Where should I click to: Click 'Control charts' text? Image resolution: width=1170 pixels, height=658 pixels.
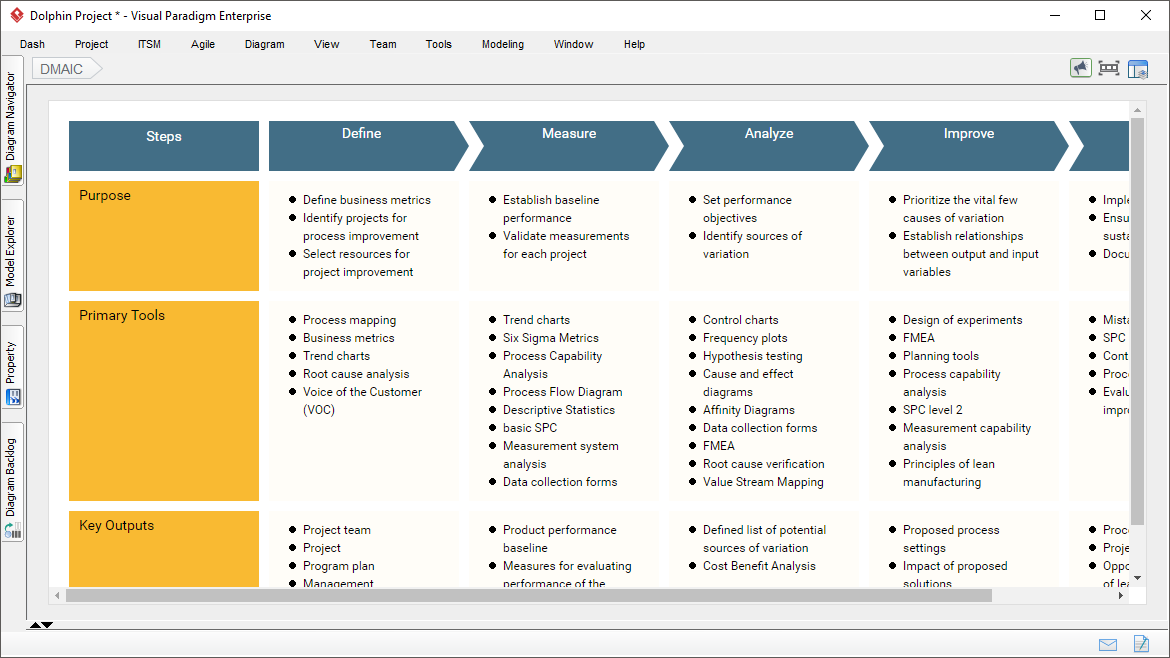[x=740, y=320]
